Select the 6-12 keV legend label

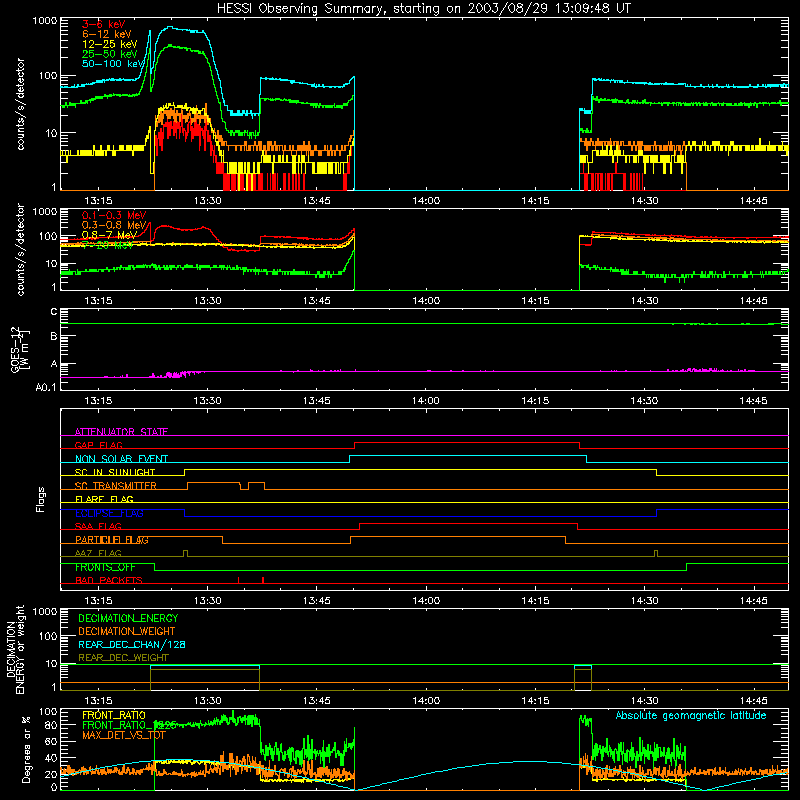(107, 34)
